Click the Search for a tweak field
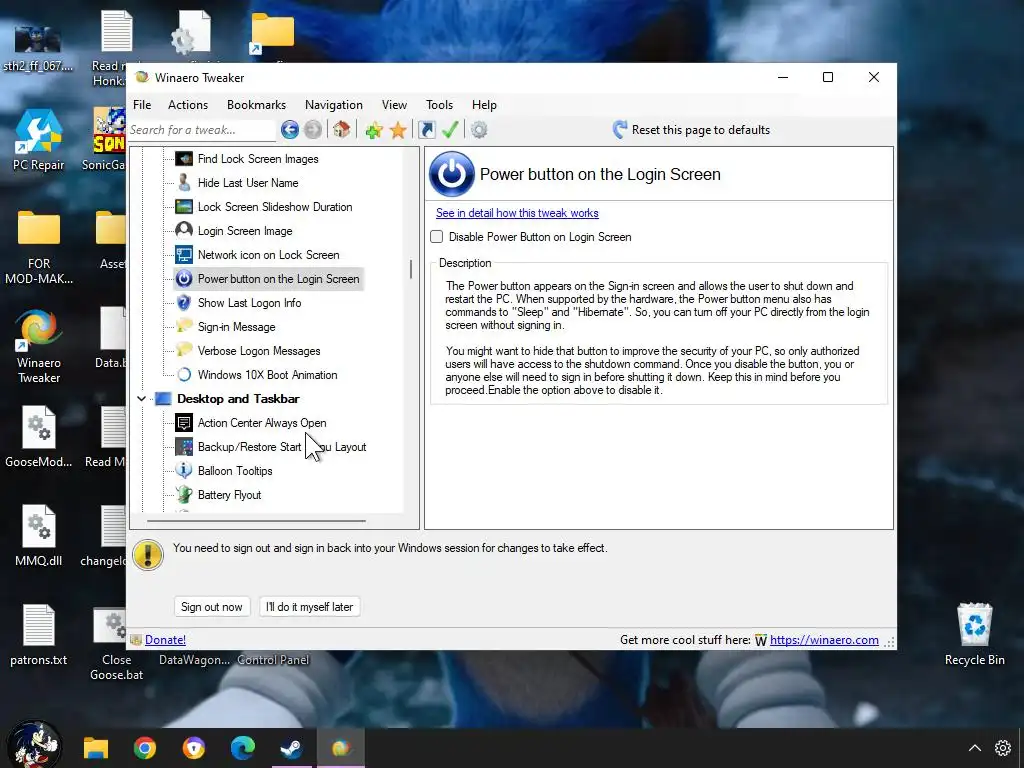The height and width of the screenshot is (768, 1024). tap(202, 130)
